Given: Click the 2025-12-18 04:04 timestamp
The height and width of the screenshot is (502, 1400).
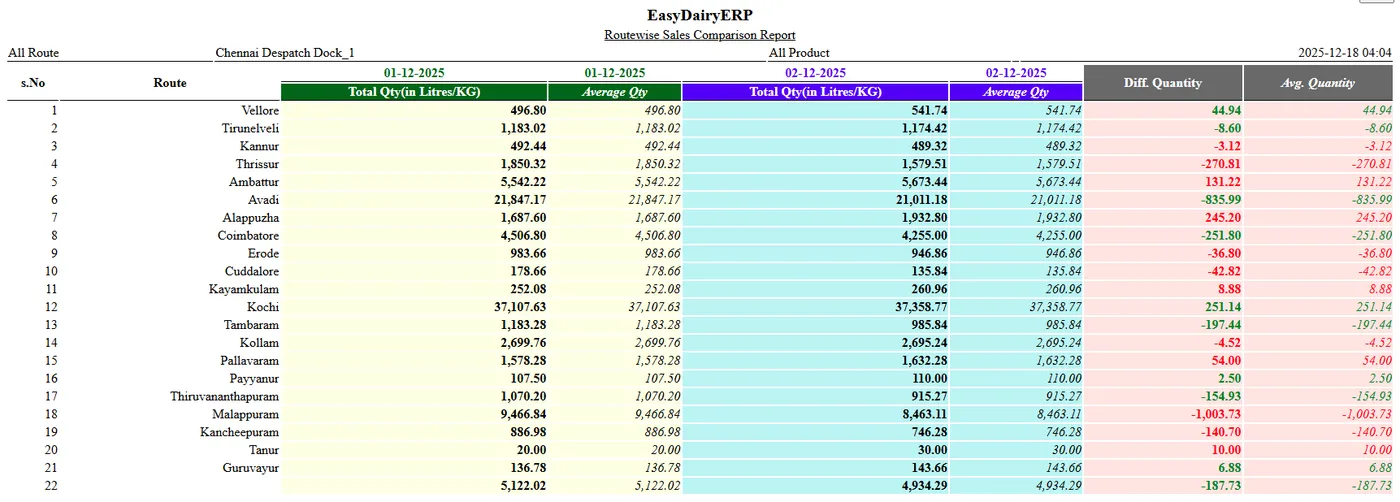Looking at the screenshot, I should [x=1345, y=53].
